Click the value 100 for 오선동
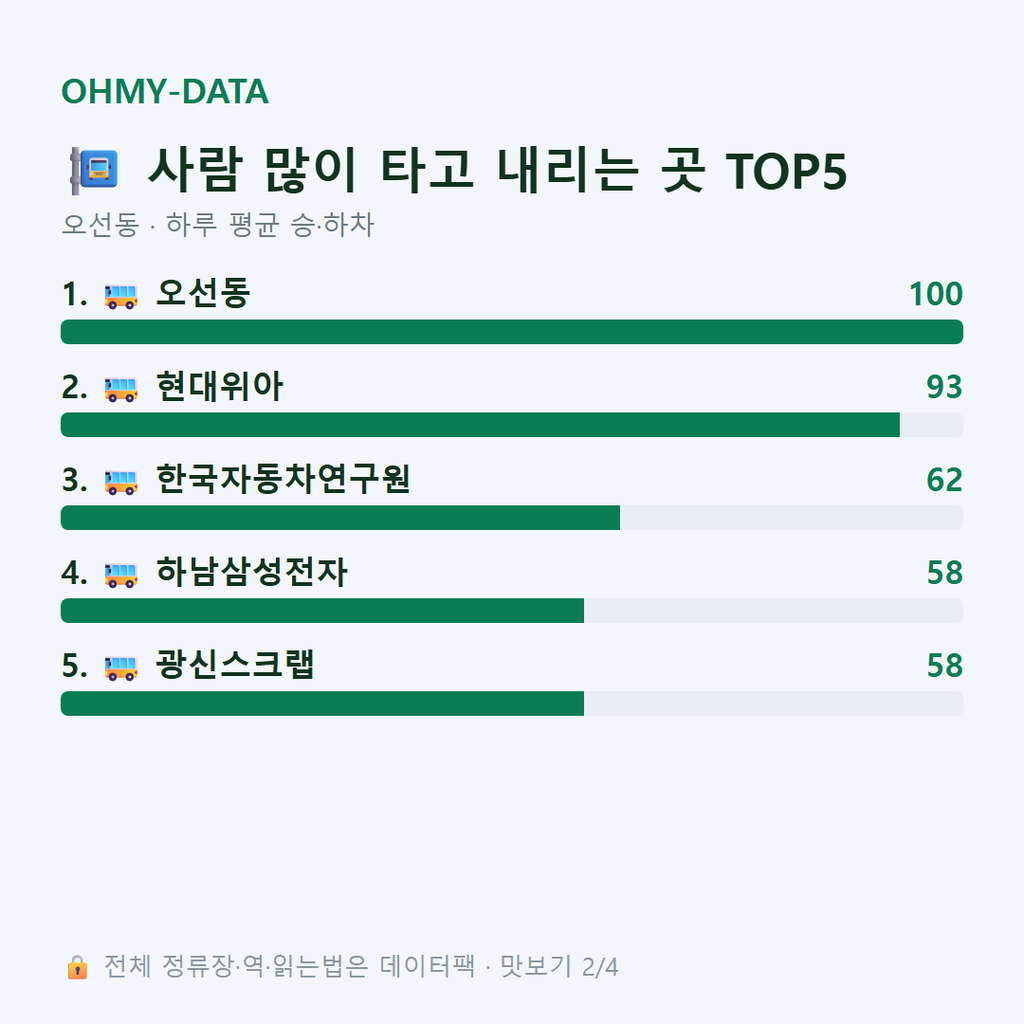The height and width of the screenshot is (1024, 1024). 936,294
